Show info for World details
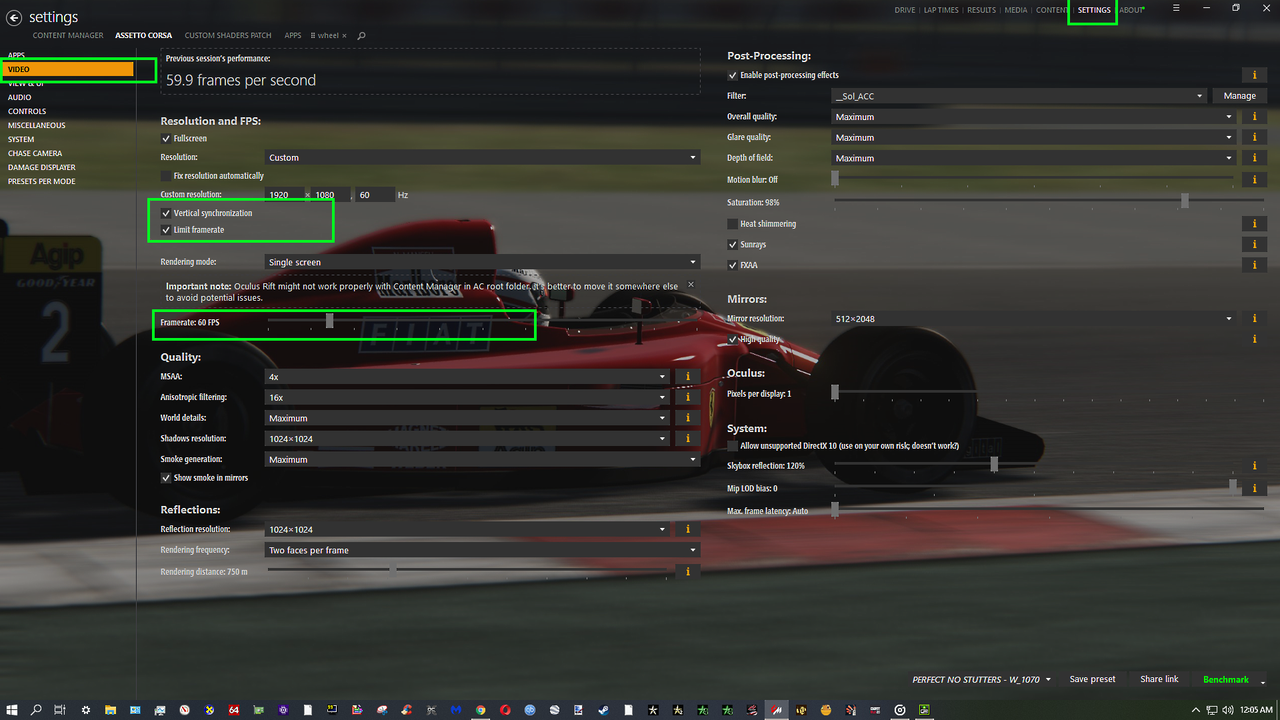The width and height of the screenshot is (1280, 720). 687,418
